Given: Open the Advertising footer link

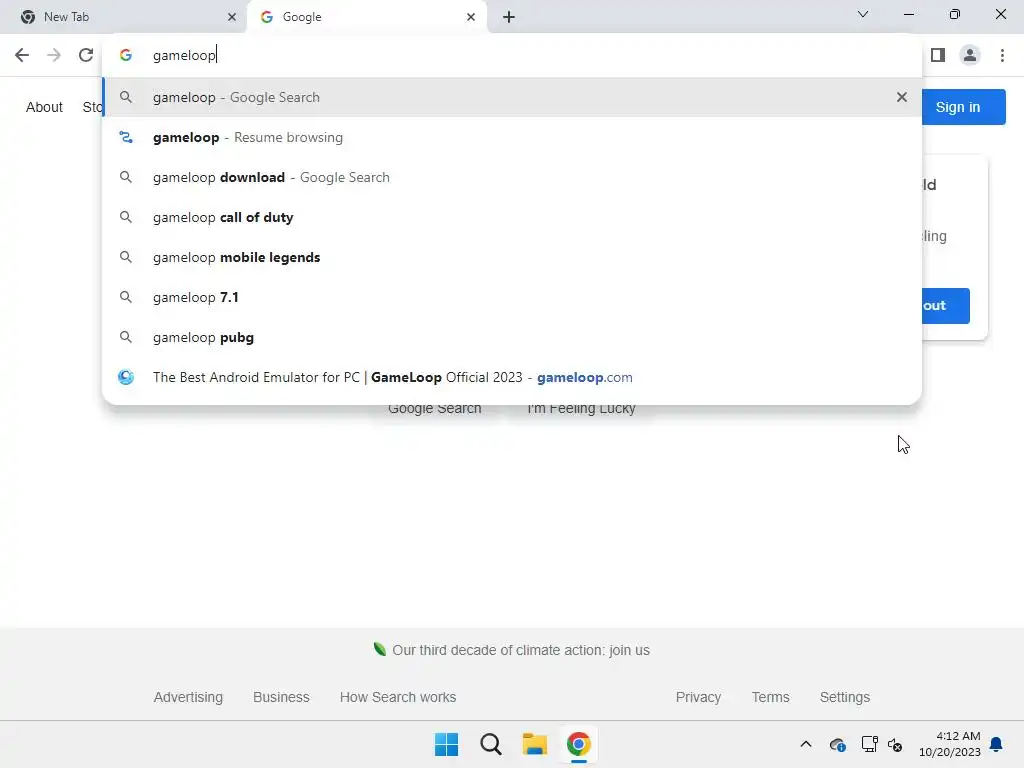Looking at the screenshot, I should pos(188,697).
